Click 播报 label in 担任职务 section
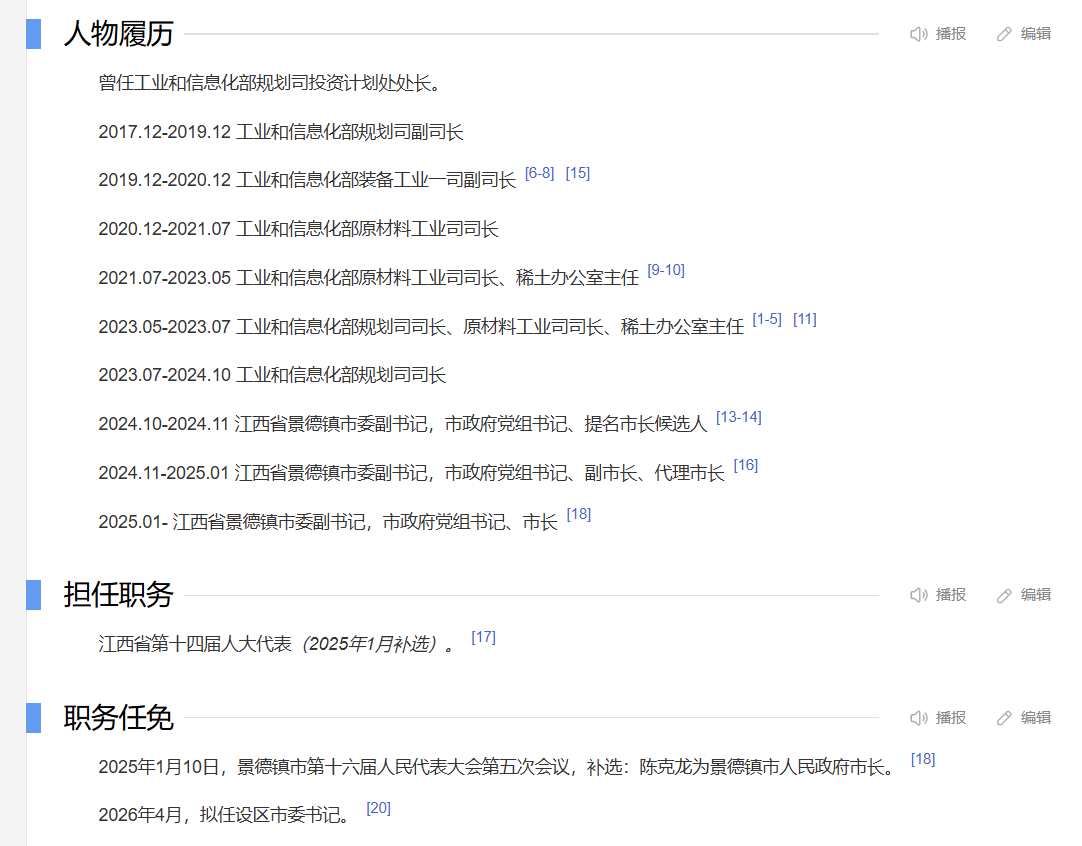 coord(951,595)
